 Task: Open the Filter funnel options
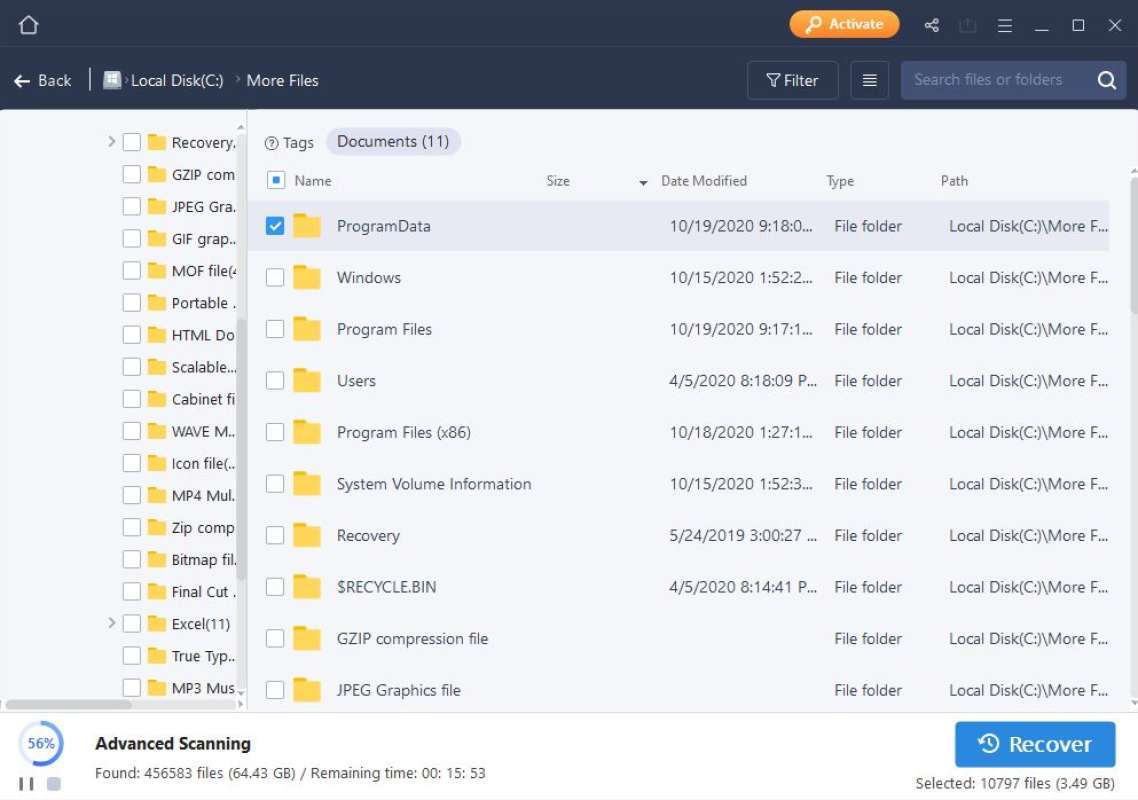pyautogui.click(x=792, y=80)
